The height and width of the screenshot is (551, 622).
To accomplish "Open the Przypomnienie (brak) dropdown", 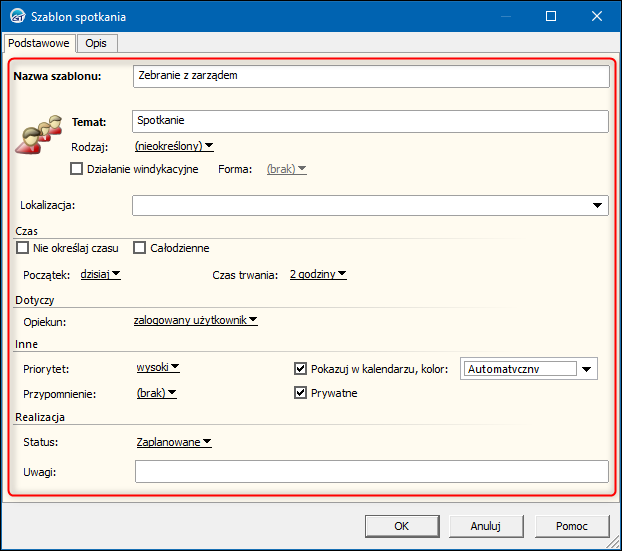I will point(157,393).
